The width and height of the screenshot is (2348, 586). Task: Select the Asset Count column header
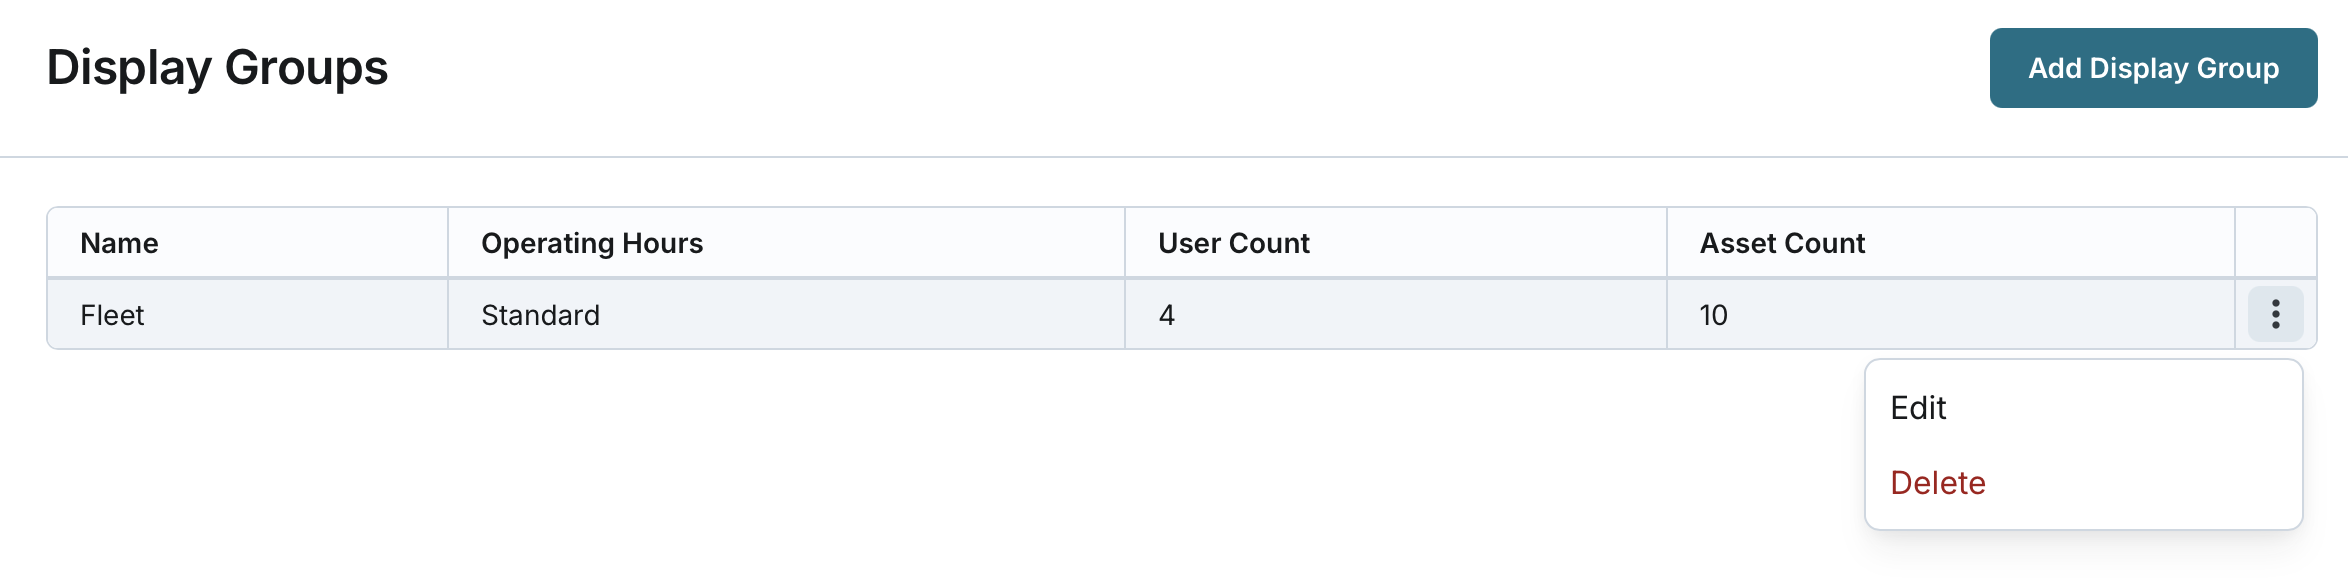coord(1782,243)
